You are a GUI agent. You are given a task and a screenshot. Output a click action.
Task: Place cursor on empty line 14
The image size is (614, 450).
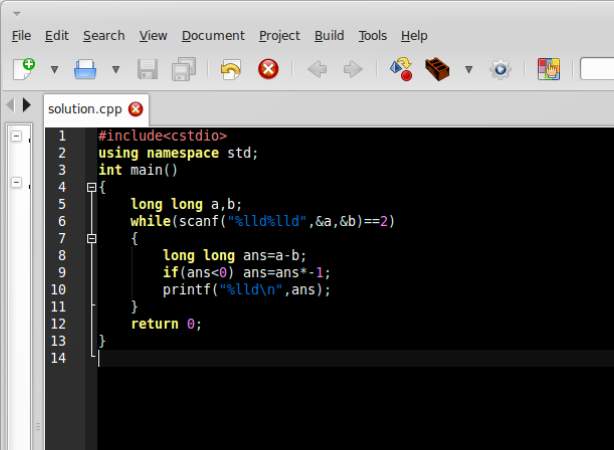[356, 358]
